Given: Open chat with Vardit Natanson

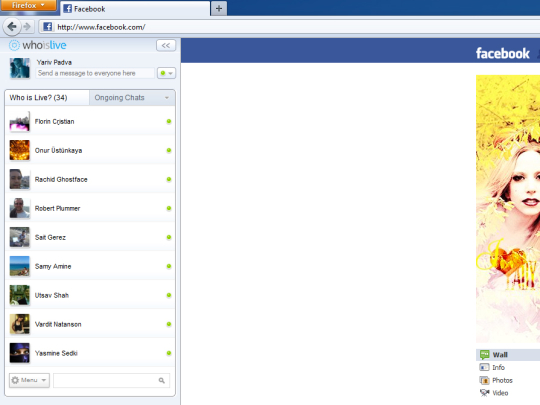Looking at the screenshot, I should tap(90, 324).
